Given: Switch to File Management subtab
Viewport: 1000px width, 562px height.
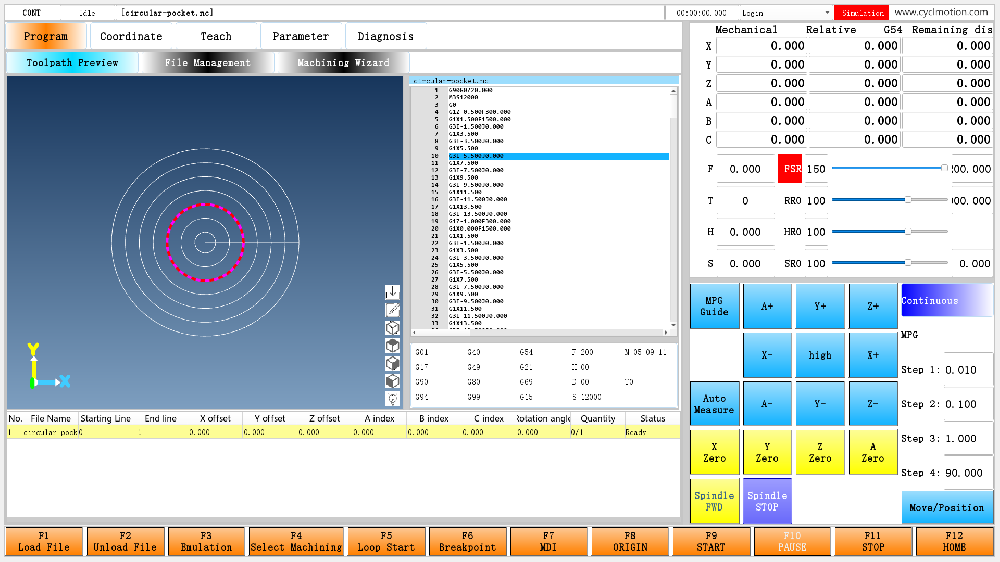Looking at the screenshot, I should coord(207,63).
